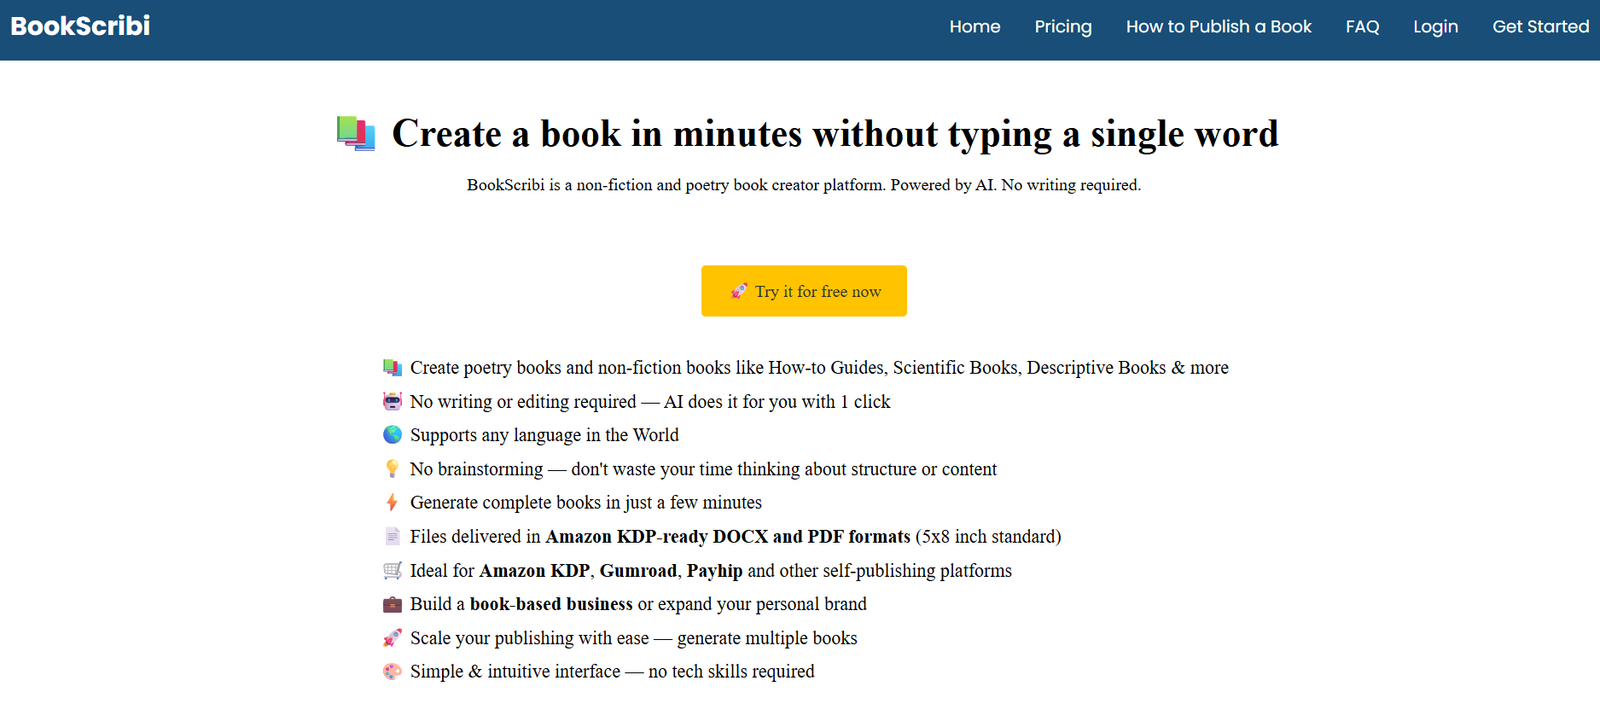Click the Try it for free now button

point(804,291)
